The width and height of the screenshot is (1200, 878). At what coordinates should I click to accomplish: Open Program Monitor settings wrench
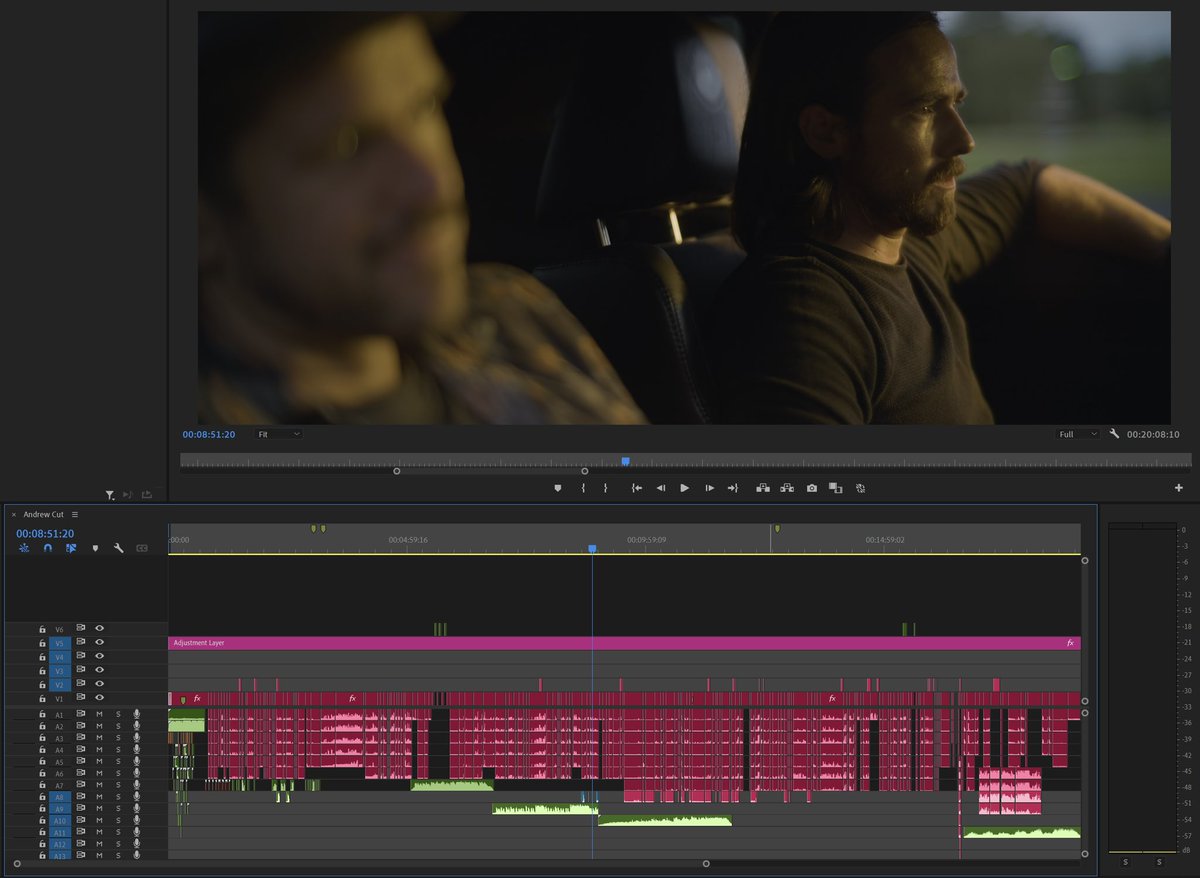click(x=1114, y=434)
